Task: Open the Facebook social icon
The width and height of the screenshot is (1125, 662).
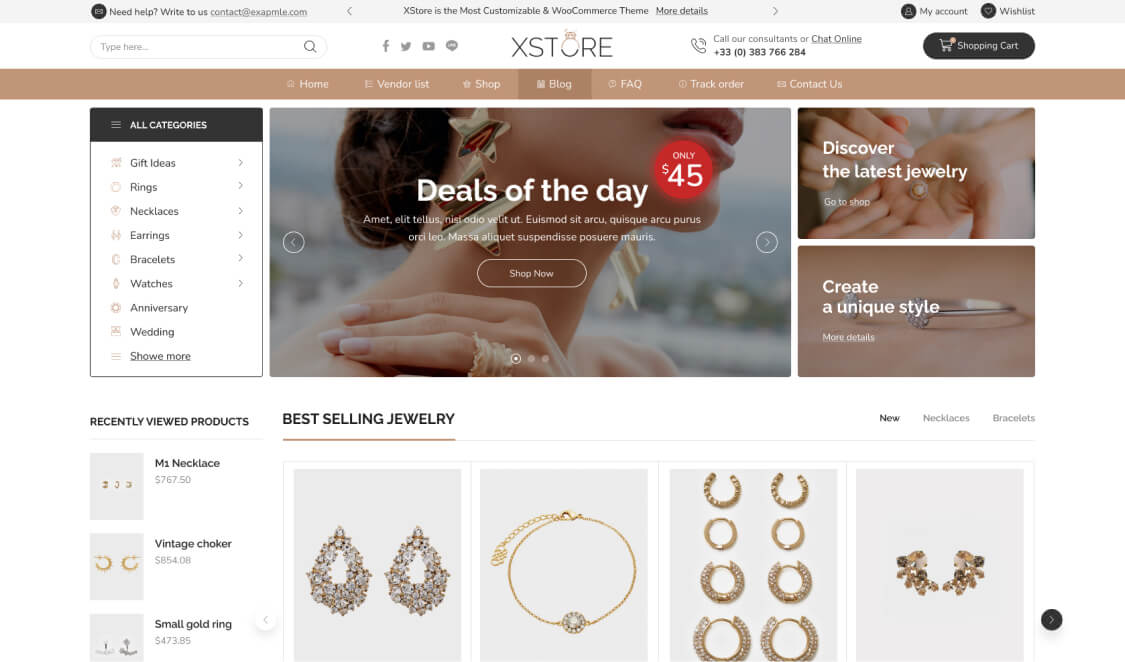Action: coord(385,46)
